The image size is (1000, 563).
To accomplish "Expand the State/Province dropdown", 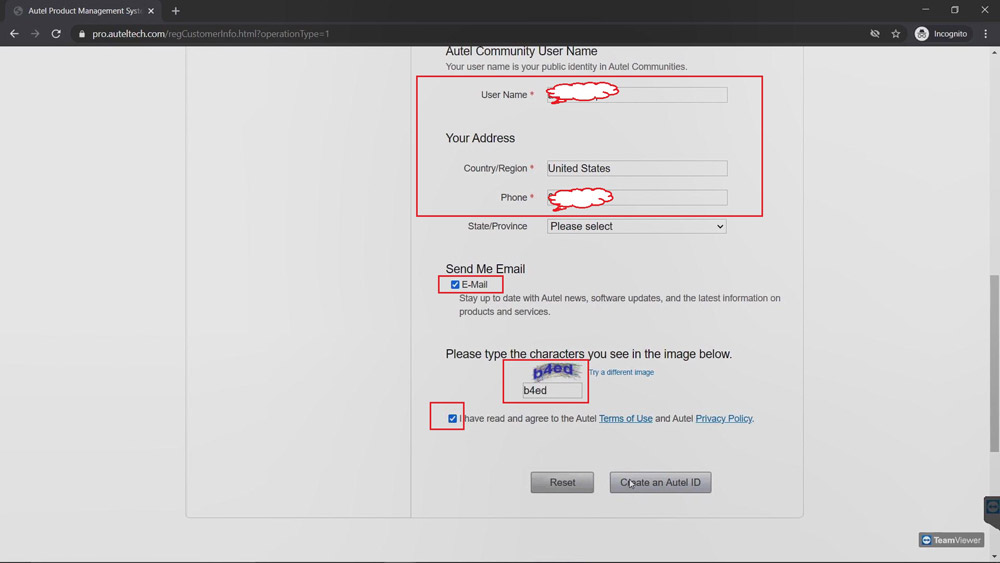I will (x=636, y=226).
